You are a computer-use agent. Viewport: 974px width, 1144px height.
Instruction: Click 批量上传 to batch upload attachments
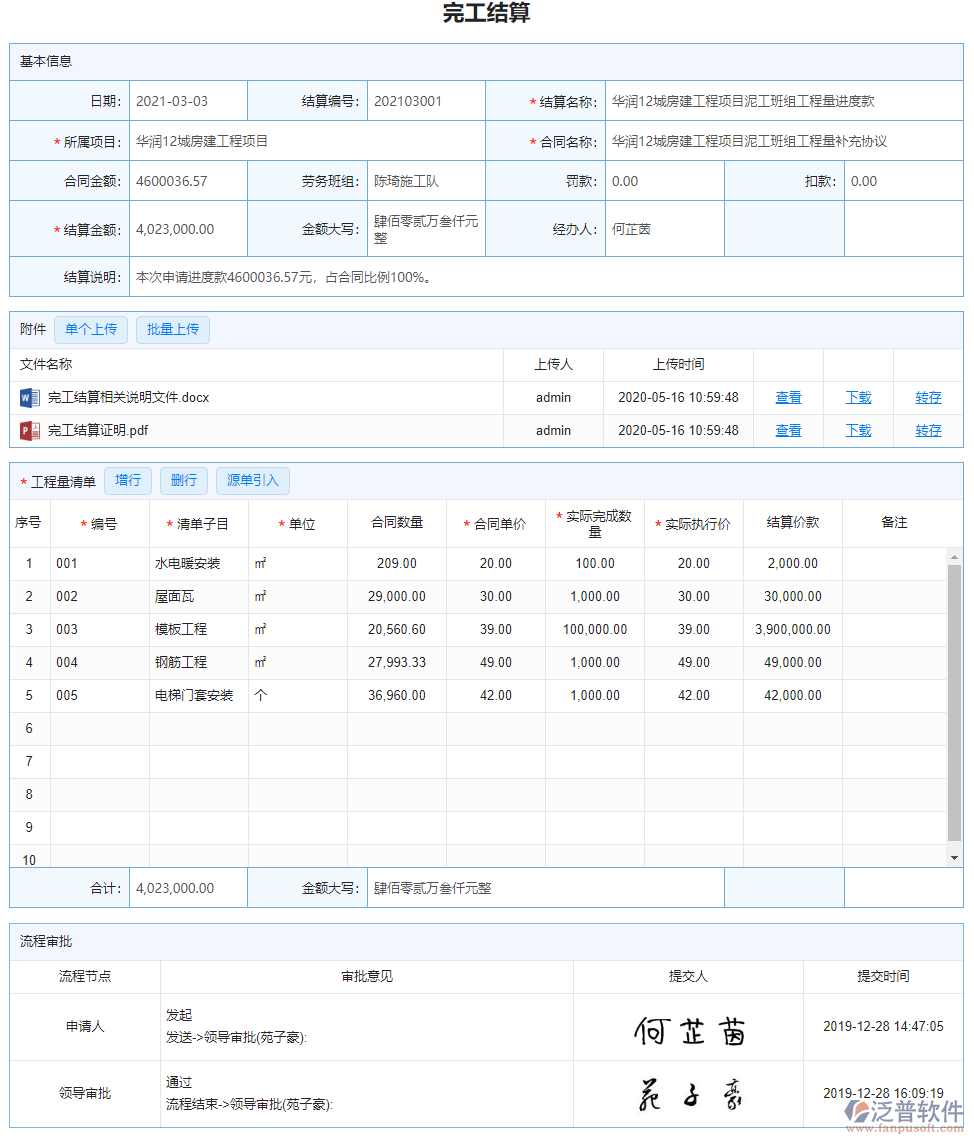pyautogui.click(x=172, y=329)
